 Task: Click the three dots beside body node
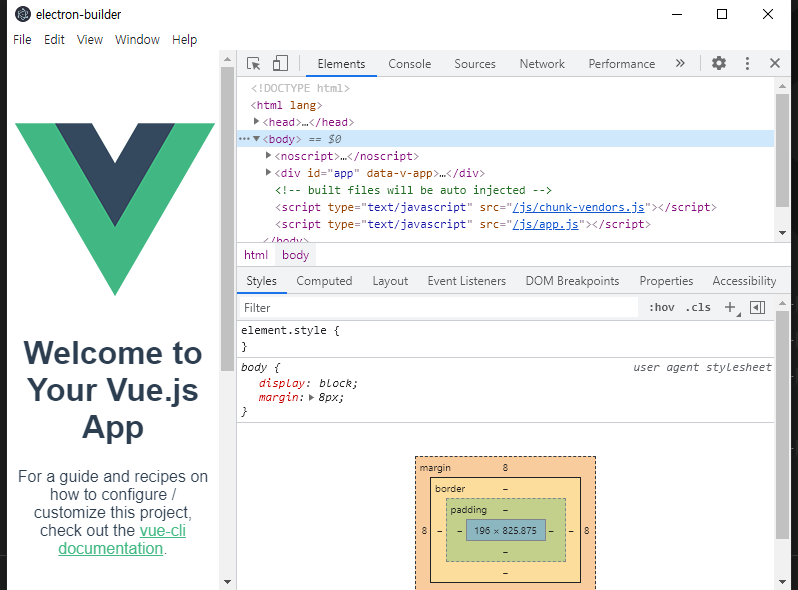click(244, 139)
